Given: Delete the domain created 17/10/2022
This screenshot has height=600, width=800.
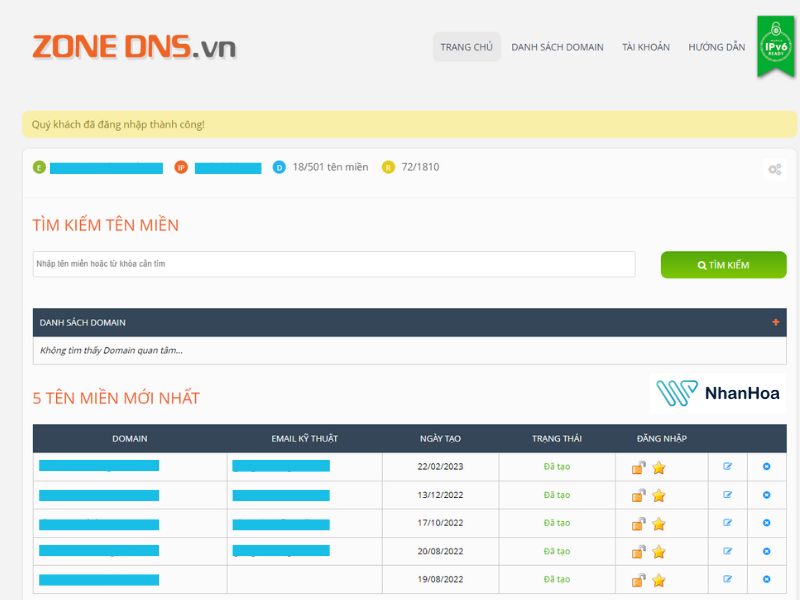Looking at the screenshot, I should (x=766, y=522).
